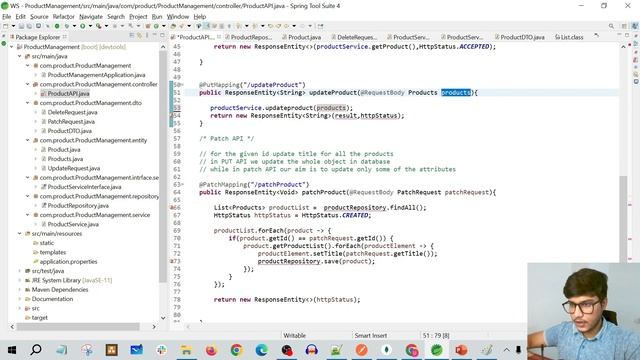640x360 pixels.
Task: Select ProductAPI.java in Package Explorer
Action: click(x=68, y=94)
